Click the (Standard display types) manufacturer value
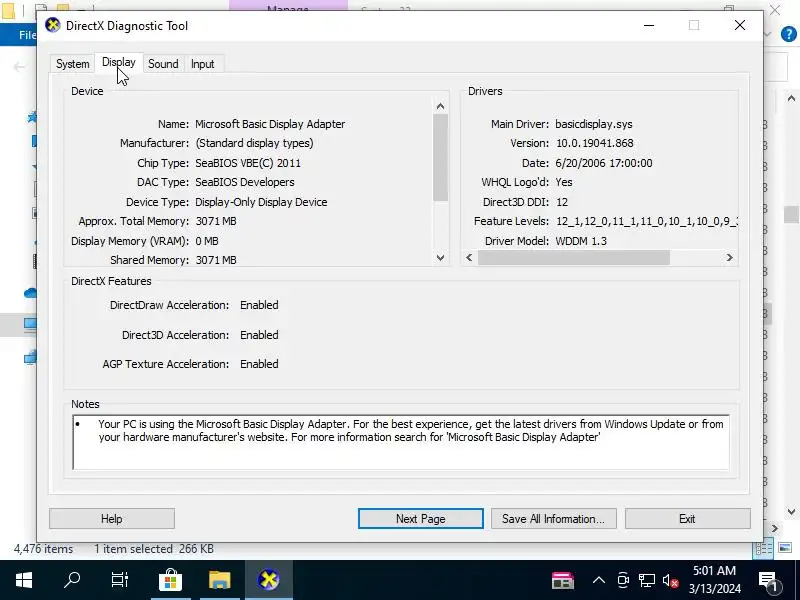 (254, 143)
